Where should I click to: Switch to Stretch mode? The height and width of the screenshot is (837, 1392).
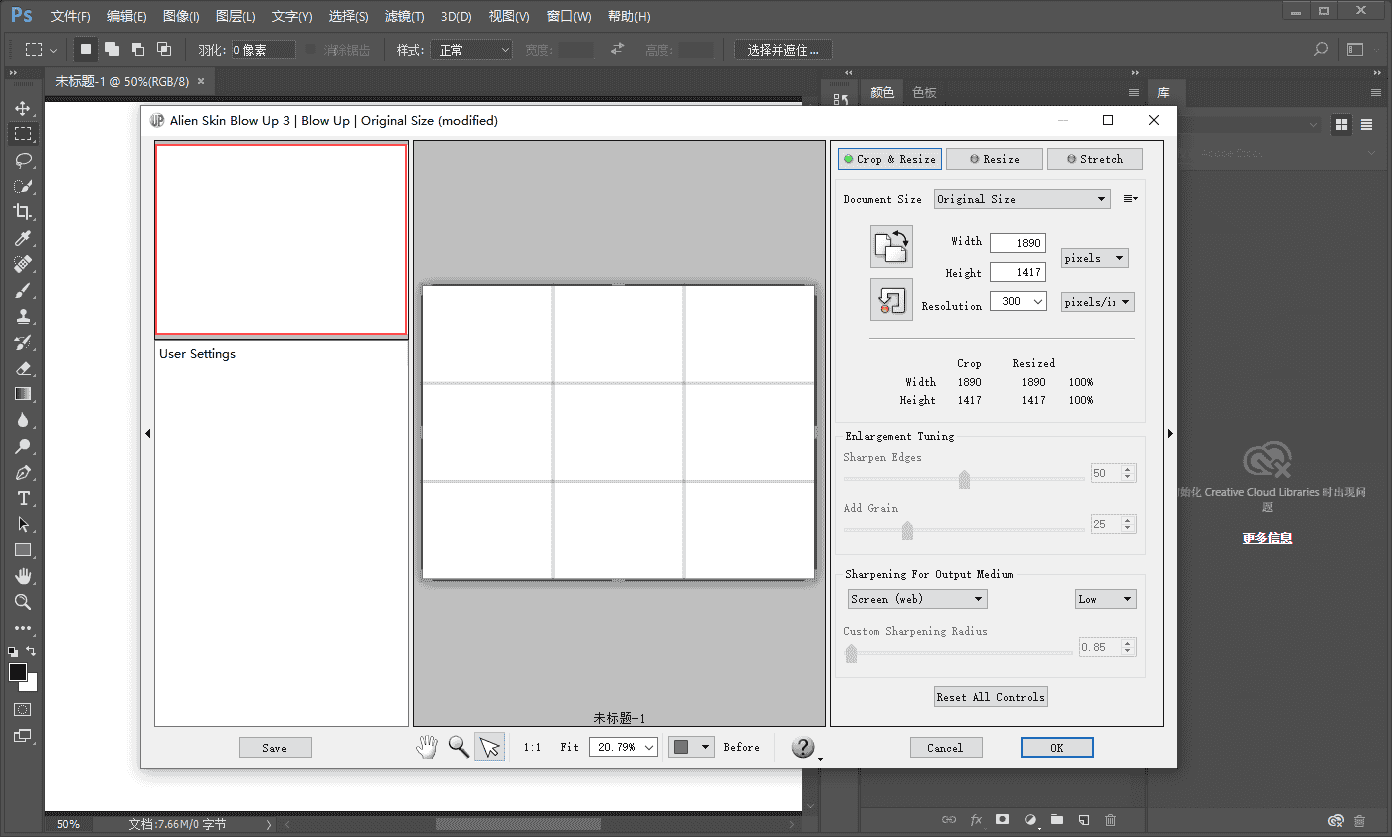click(1094, 159)
